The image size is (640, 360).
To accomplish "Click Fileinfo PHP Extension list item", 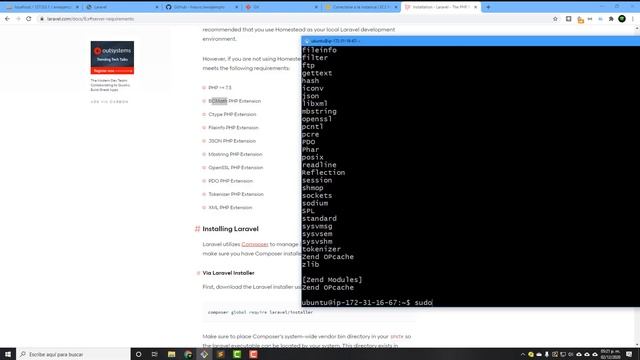I will [233, 128].
